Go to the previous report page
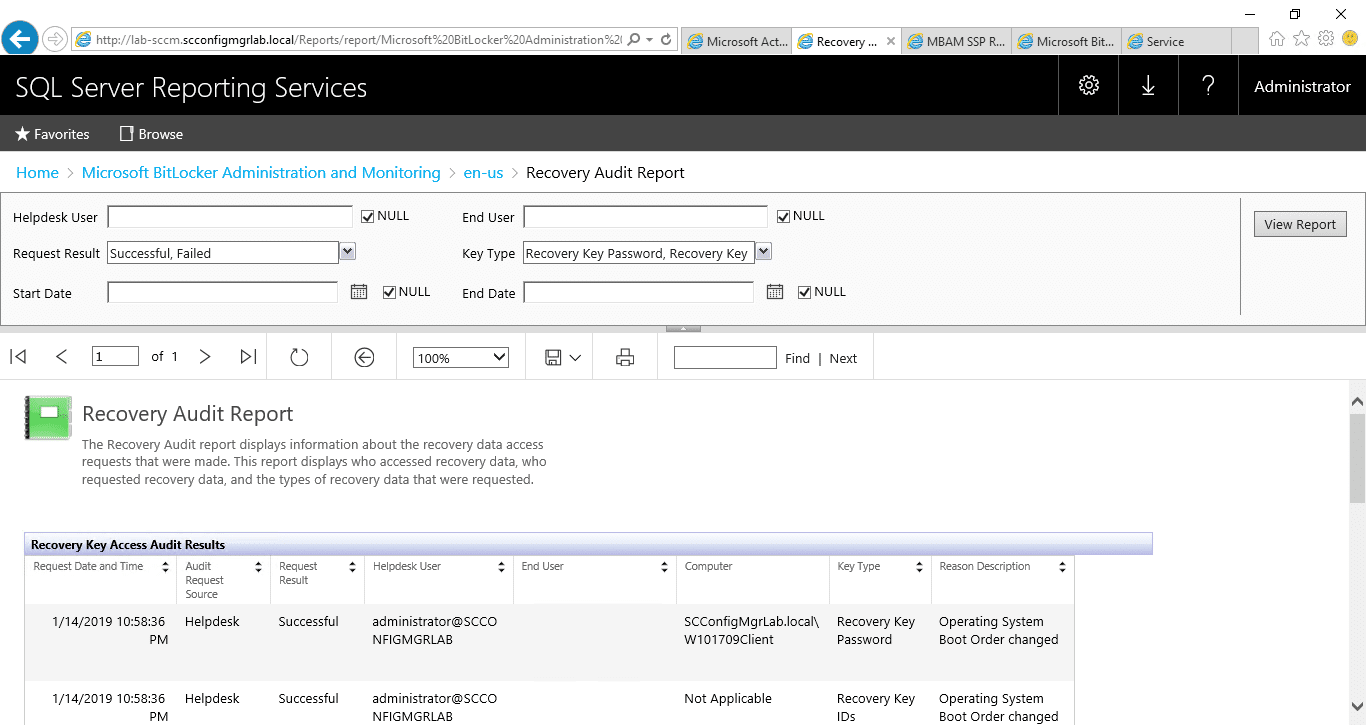This screenshot has width=1366, height=725. [x=62, y=357]
